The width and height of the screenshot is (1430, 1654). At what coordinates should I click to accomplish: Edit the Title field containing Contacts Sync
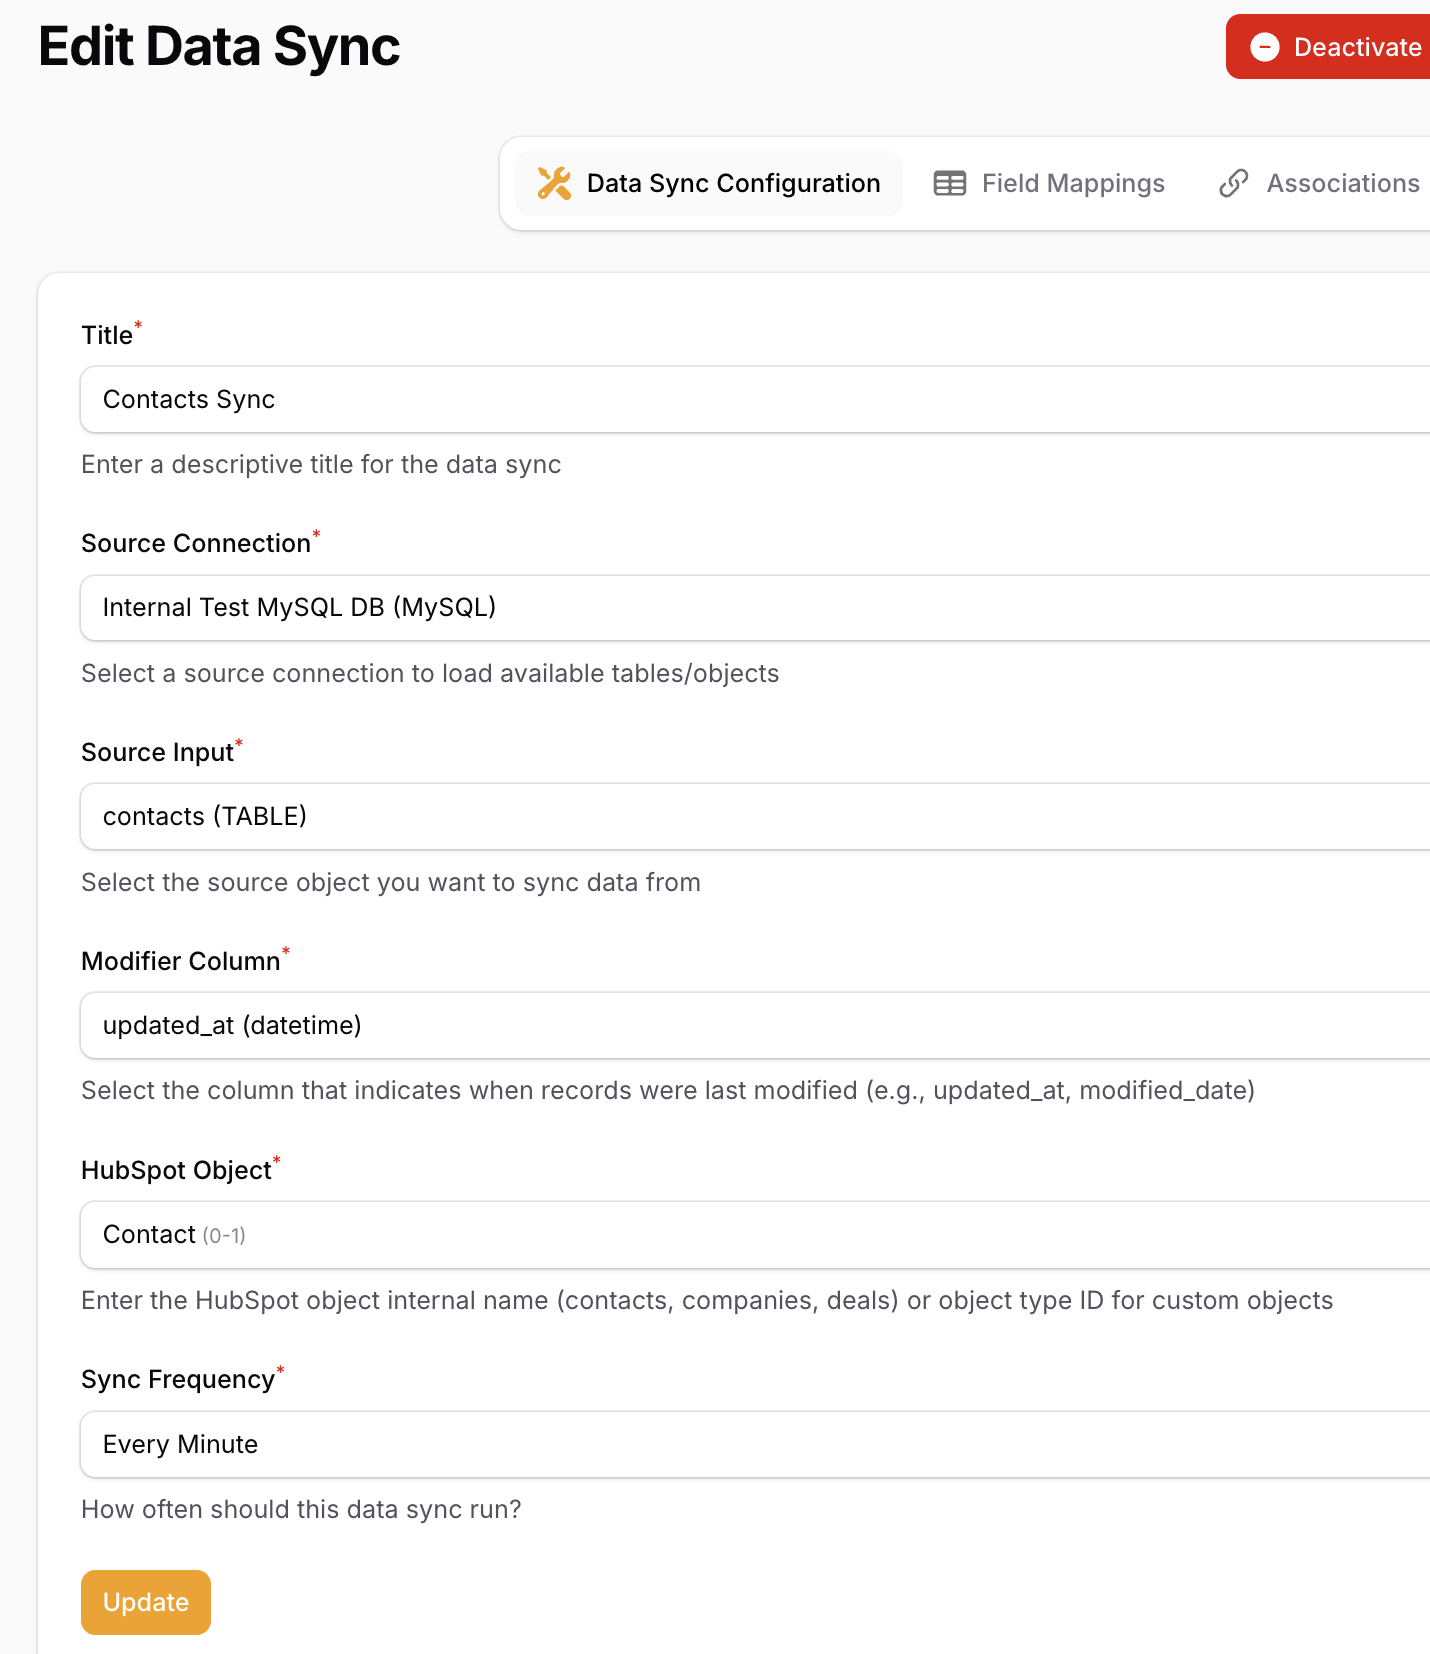click(x=755, y=399)
